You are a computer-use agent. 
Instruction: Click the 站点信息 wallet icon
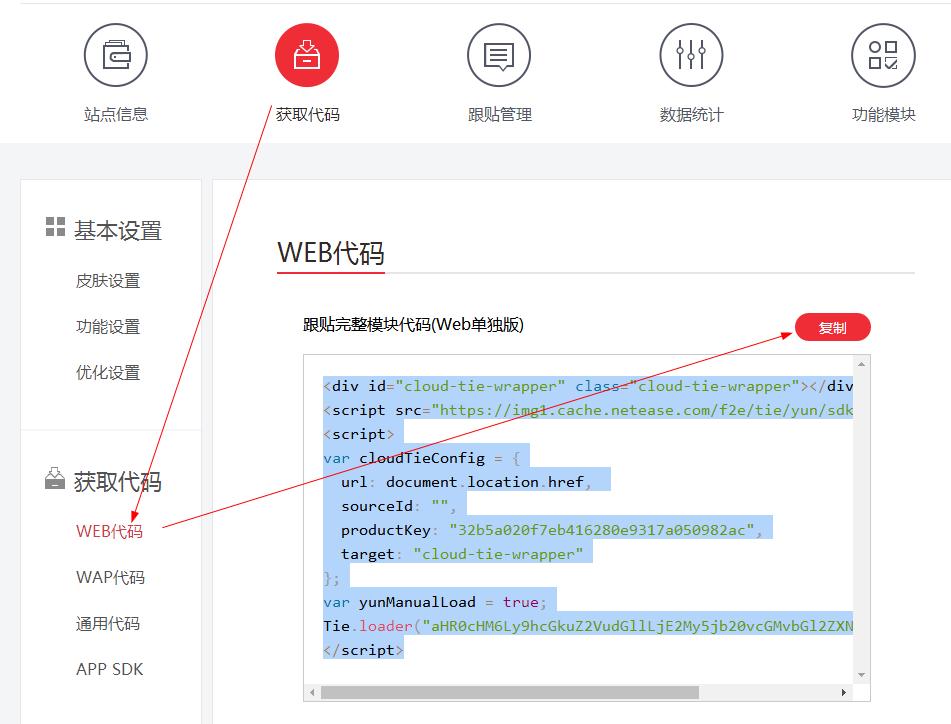click(x=116, y=55)
